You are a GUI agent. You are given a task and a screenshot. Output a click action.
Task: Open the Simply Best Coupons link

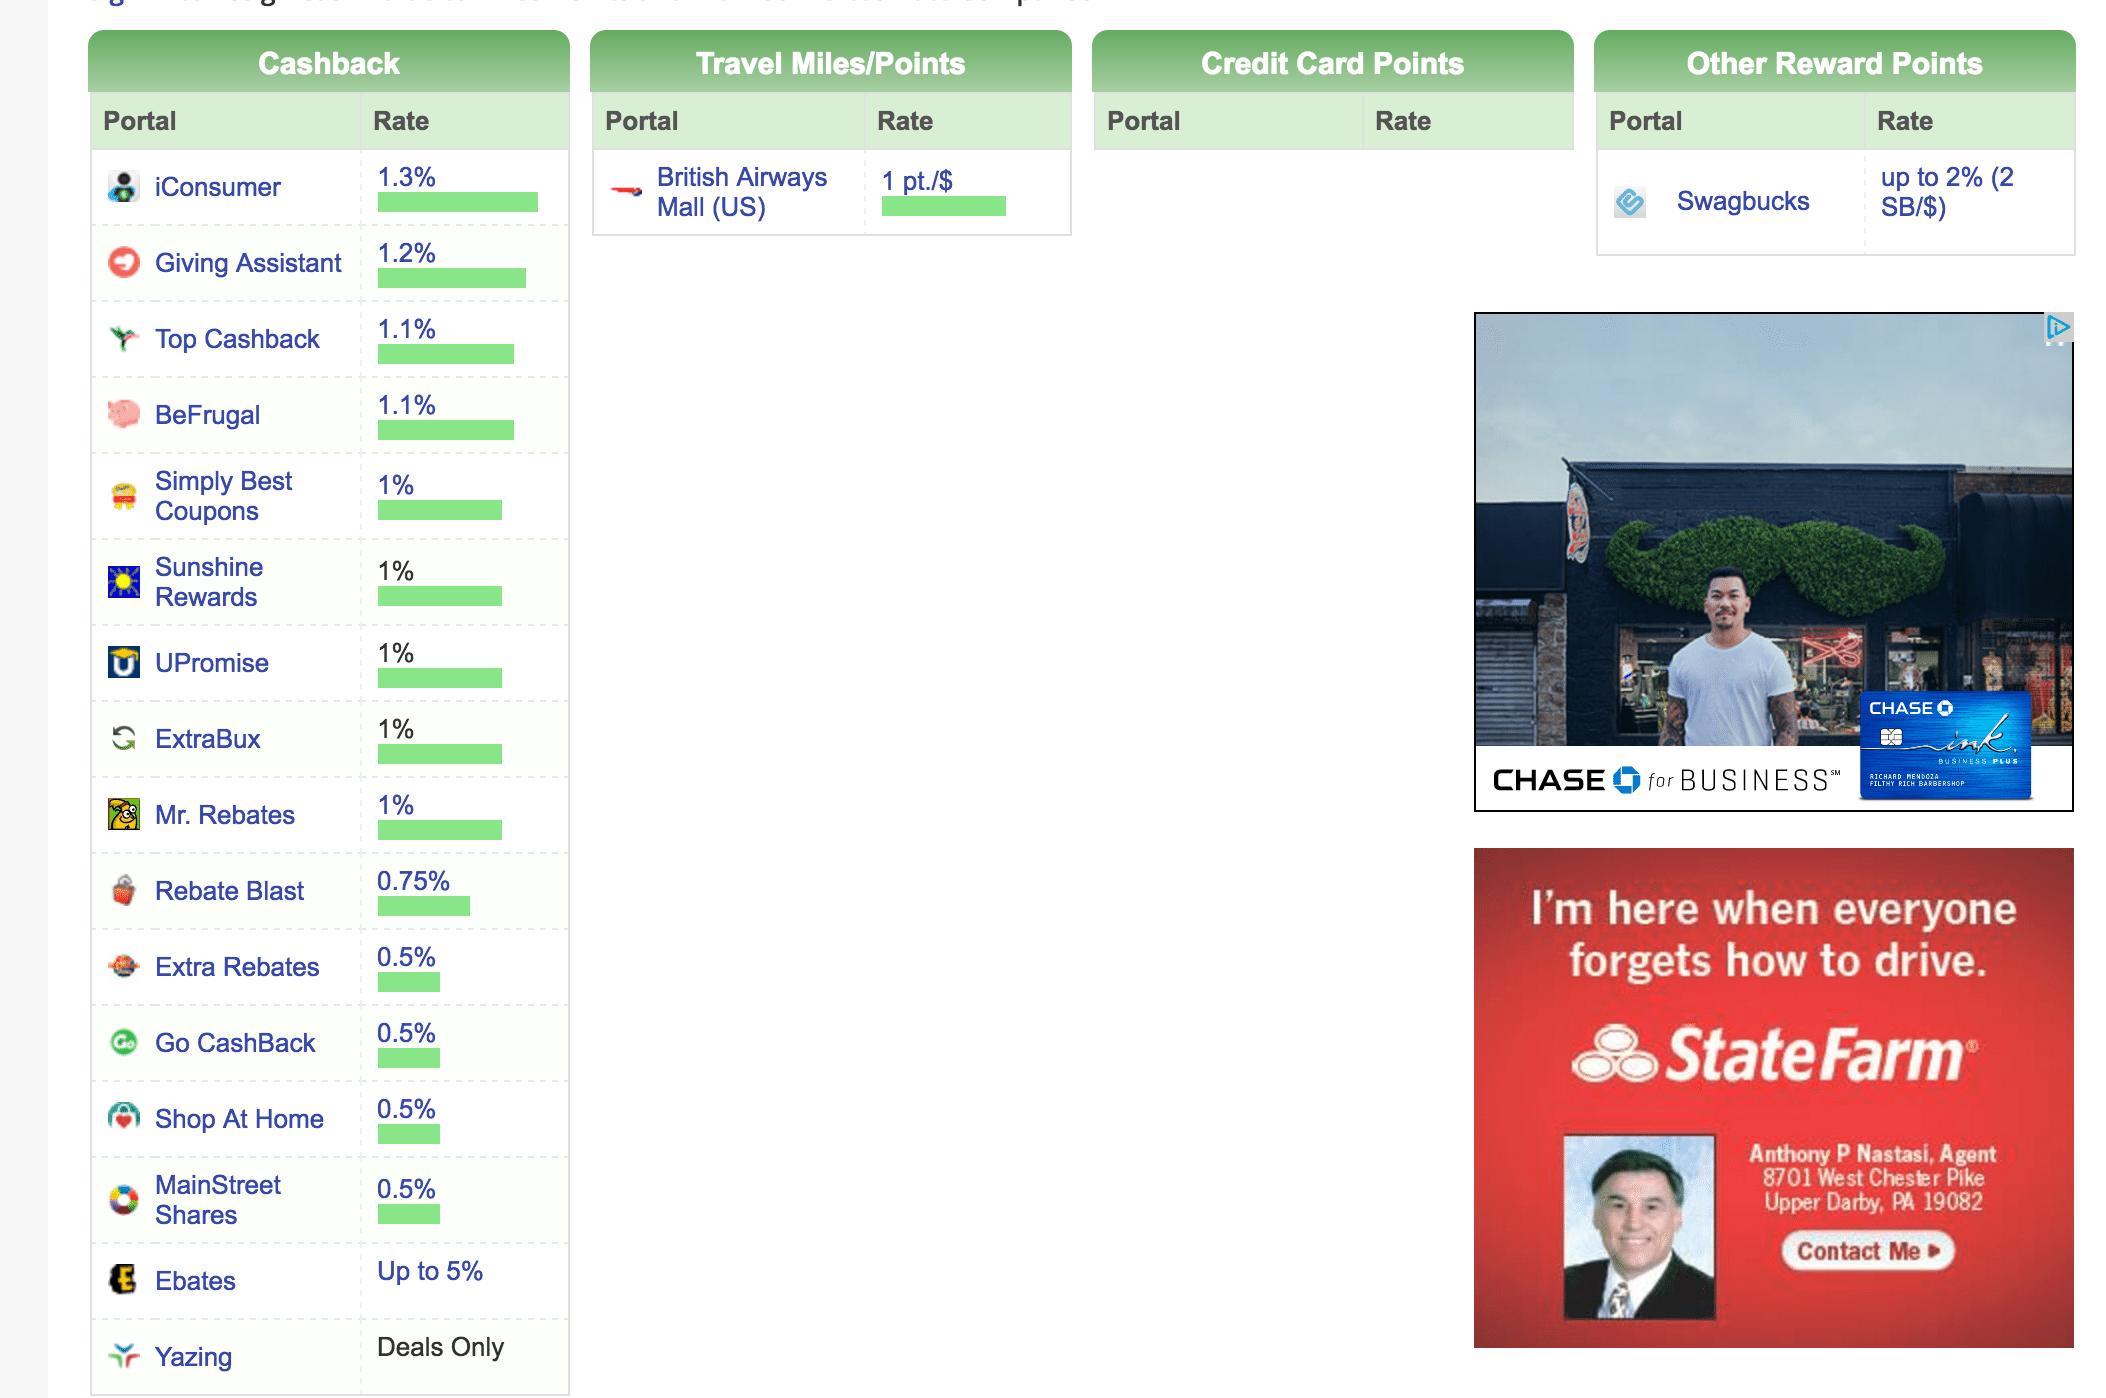click(x=223, y=496)
